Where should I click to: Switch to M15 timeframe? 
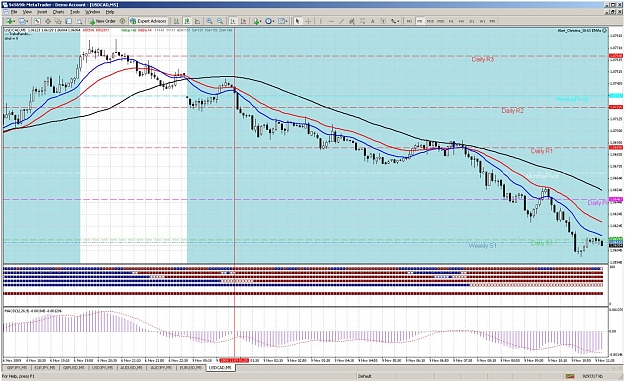430,21
